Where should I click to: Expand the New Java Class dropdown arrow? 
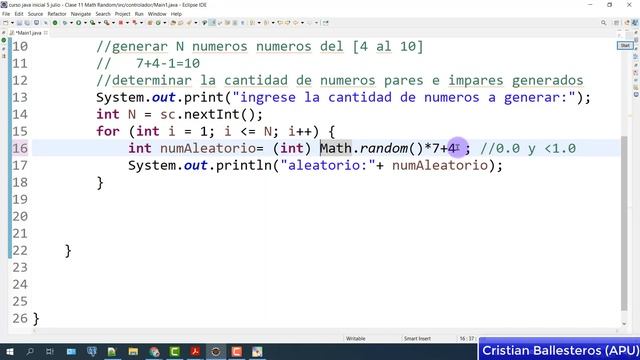[x=164, y=23]
